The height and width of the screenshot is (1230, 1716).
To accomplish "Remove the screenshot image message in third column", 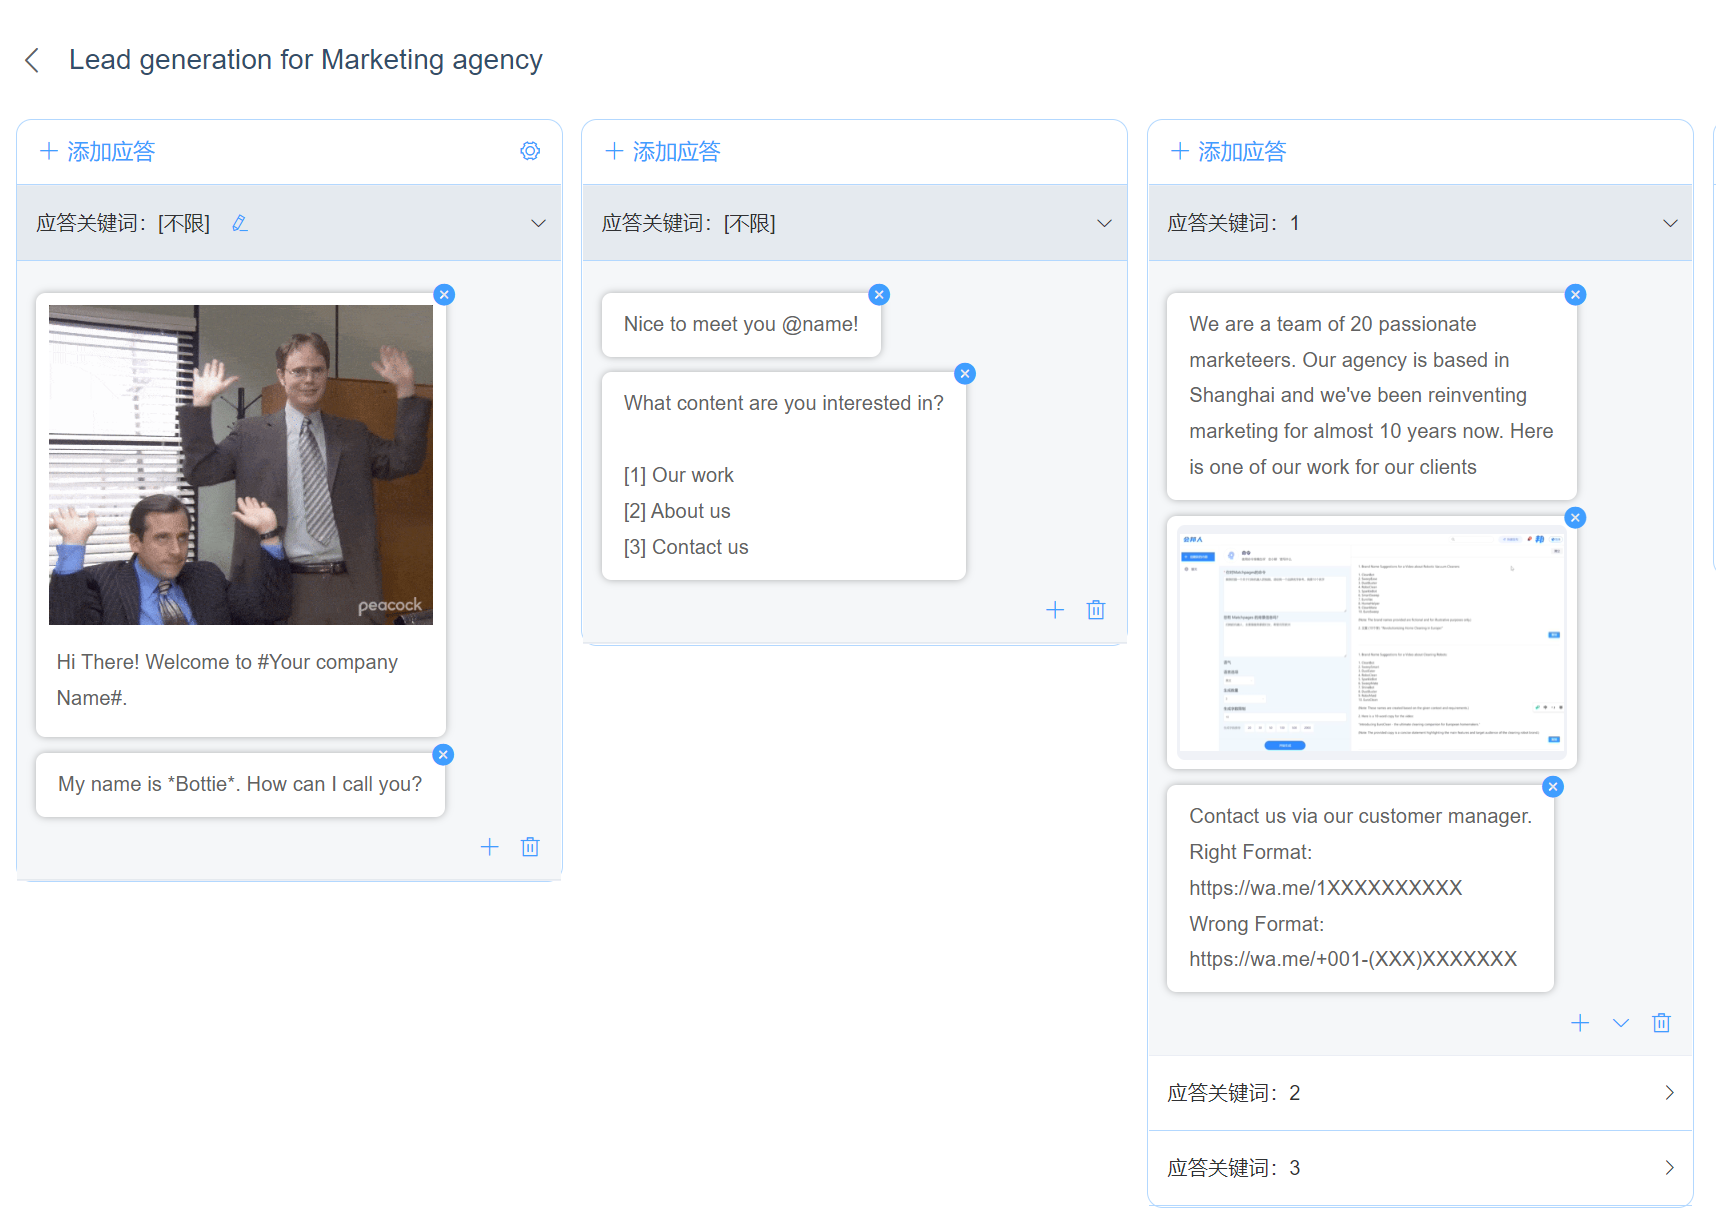I will [1575, 517].
